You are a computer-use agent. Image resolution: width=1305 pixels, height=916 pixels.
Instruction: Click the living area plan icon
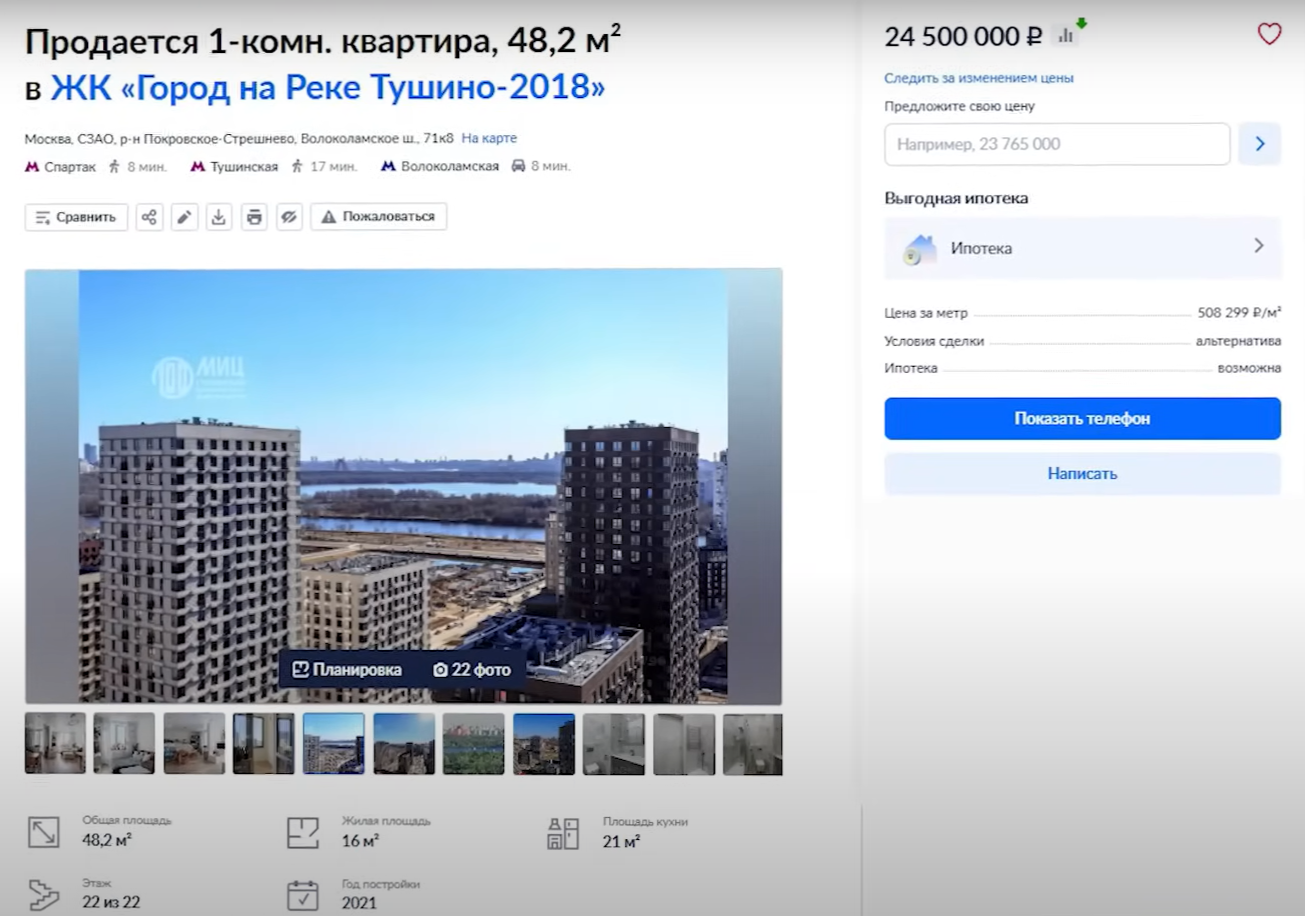coord(302,832)
